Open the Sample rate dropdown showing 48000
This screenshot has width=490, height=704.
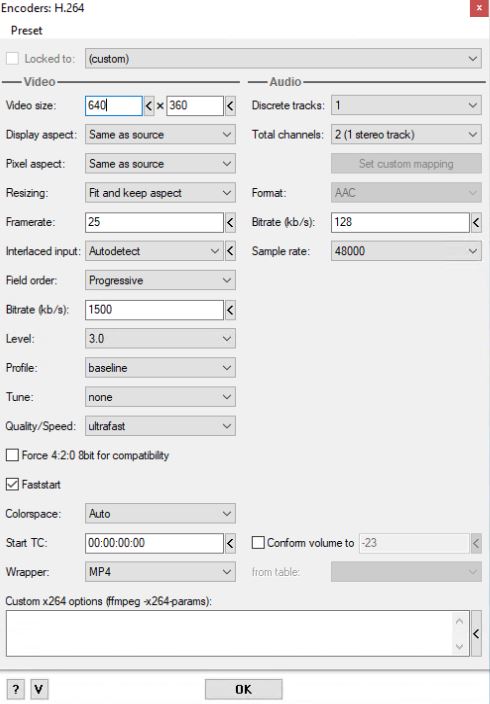[x=406, y=251]
